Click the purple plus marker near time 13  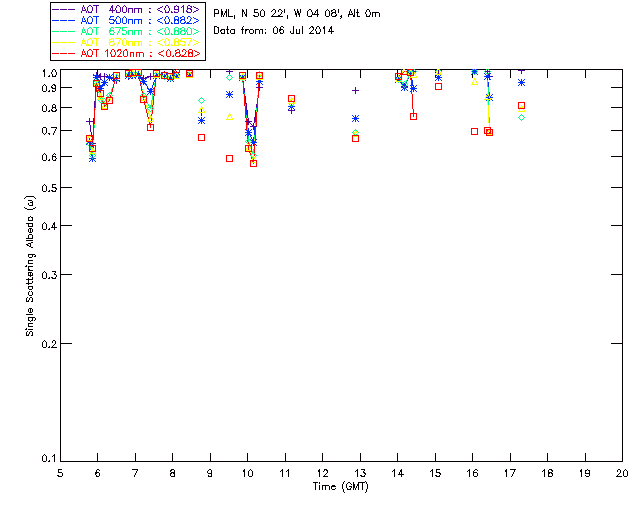[x=355, y=91]
